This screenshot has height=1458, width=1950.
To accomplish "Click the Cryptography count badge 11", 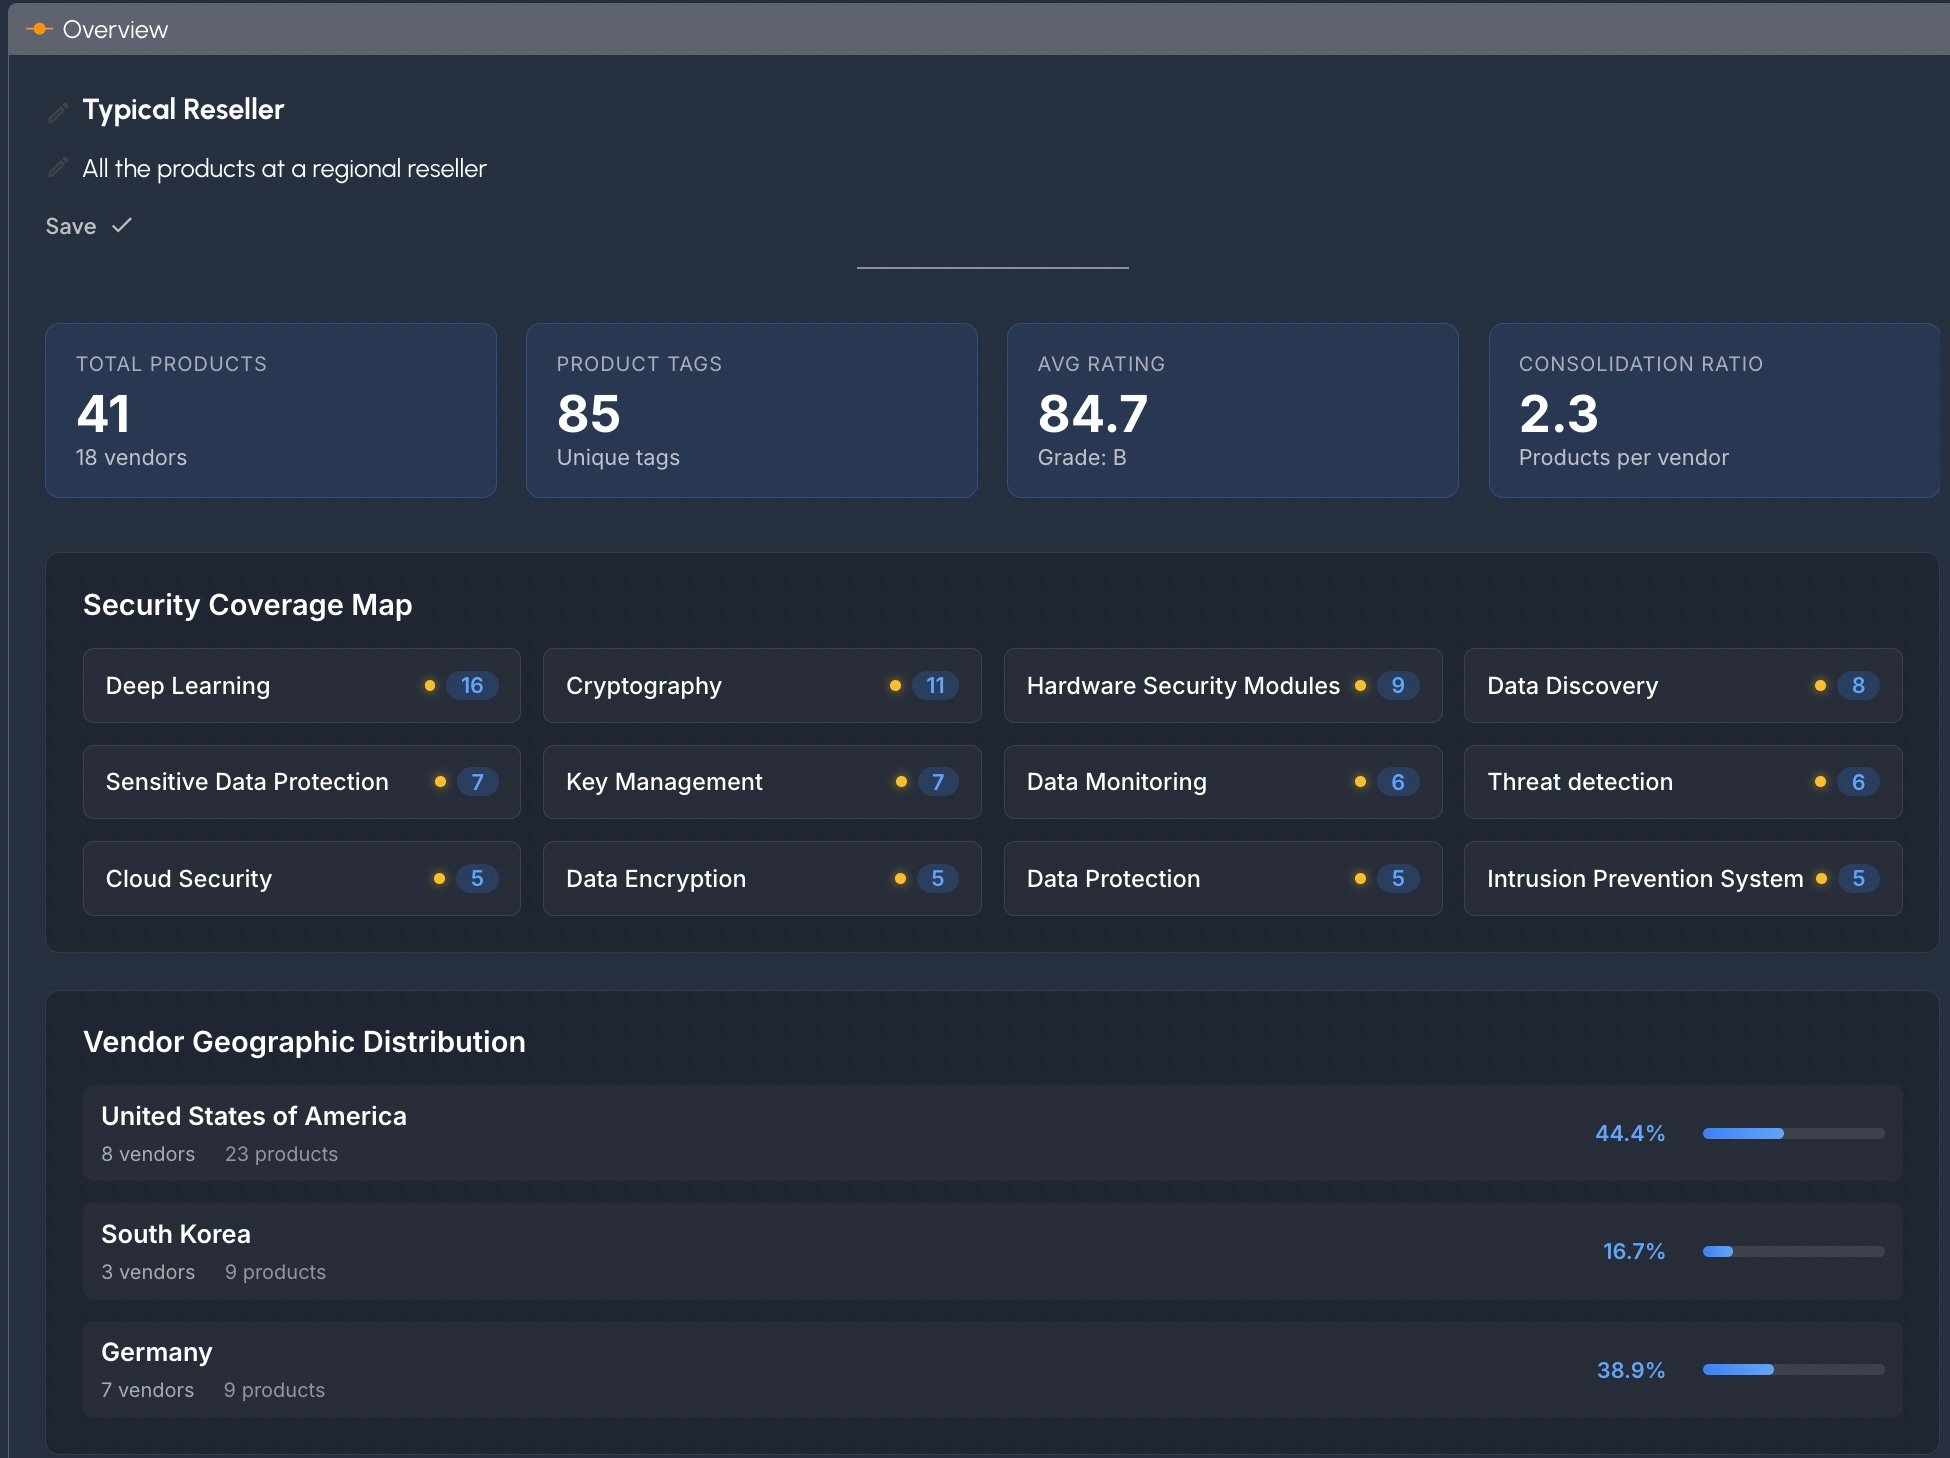I will tap(935, 686).
